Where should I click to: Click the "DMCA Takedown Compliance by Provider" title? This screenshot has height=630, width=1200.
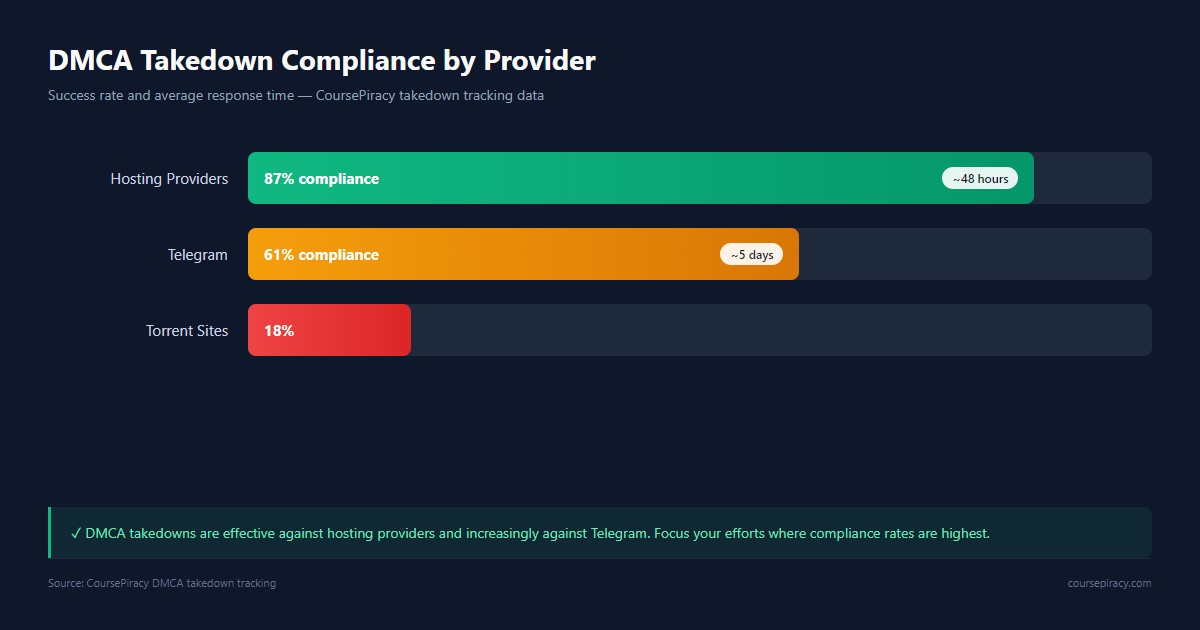[321, 61]
